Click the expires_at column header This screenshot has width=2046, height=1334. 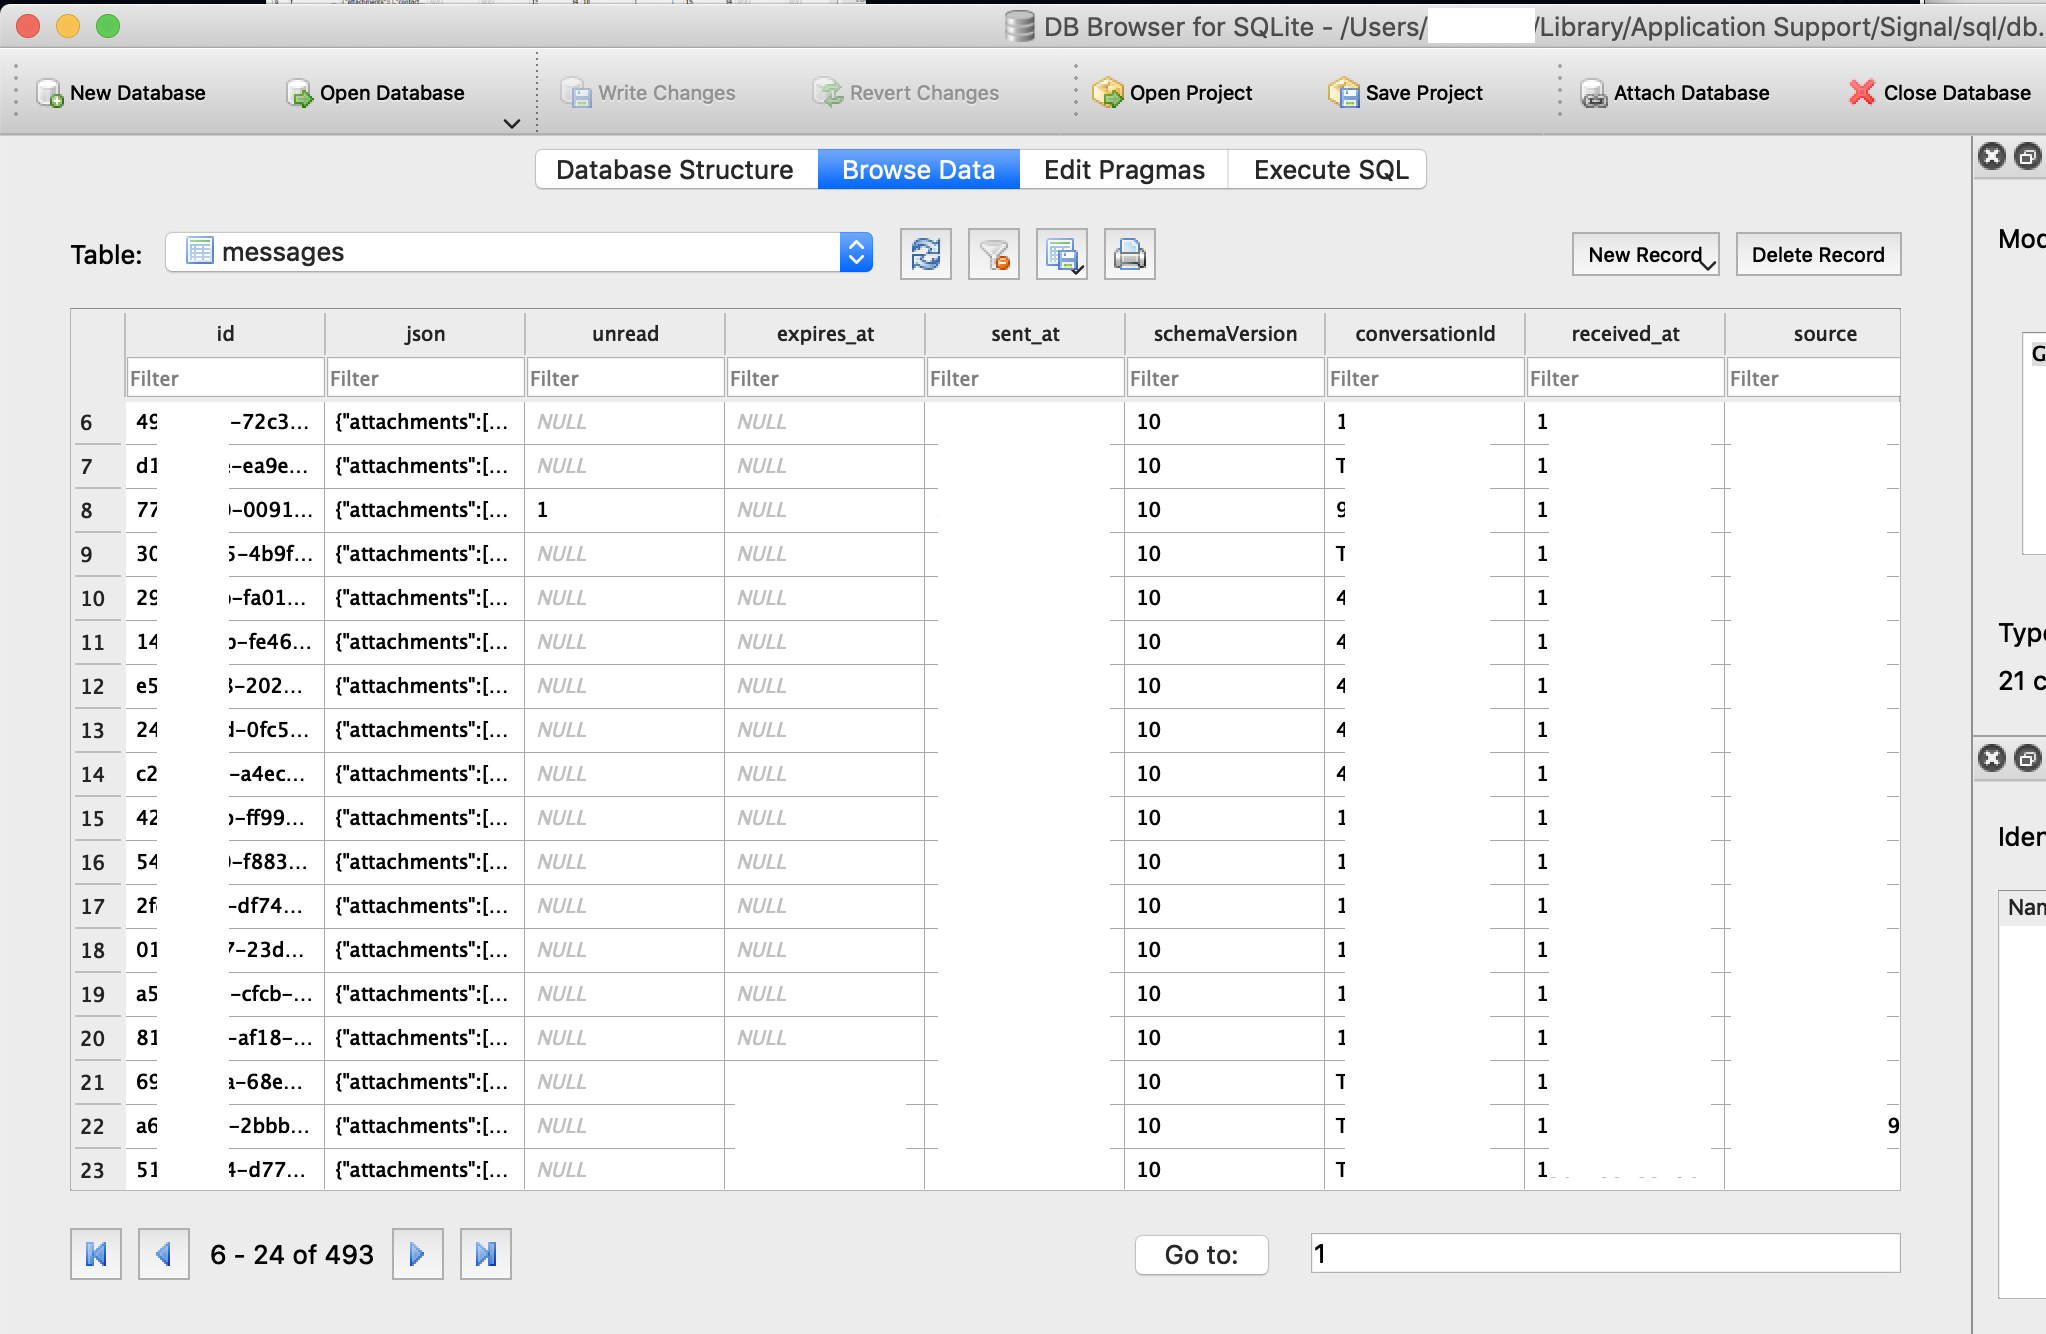point(825,334)
